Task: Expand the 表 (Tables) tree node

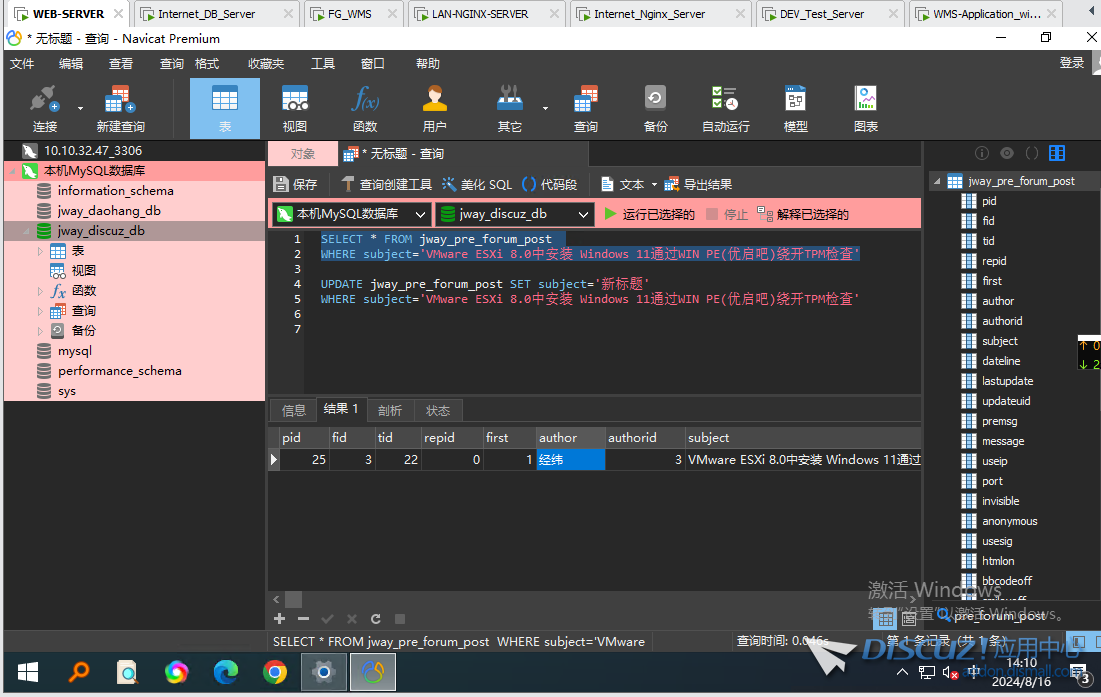Action: click(x=40, y=251)
